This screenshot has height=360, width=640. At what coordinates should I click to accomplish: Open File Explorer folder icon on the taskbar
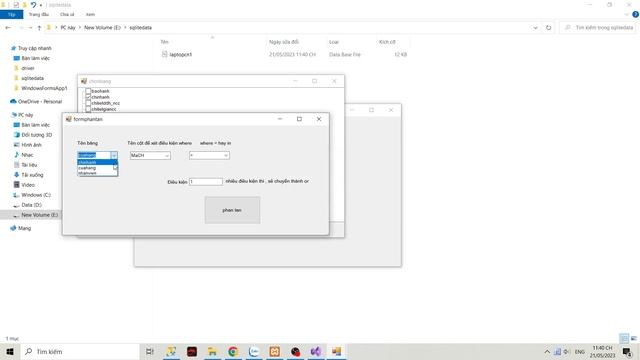point(212,351)
